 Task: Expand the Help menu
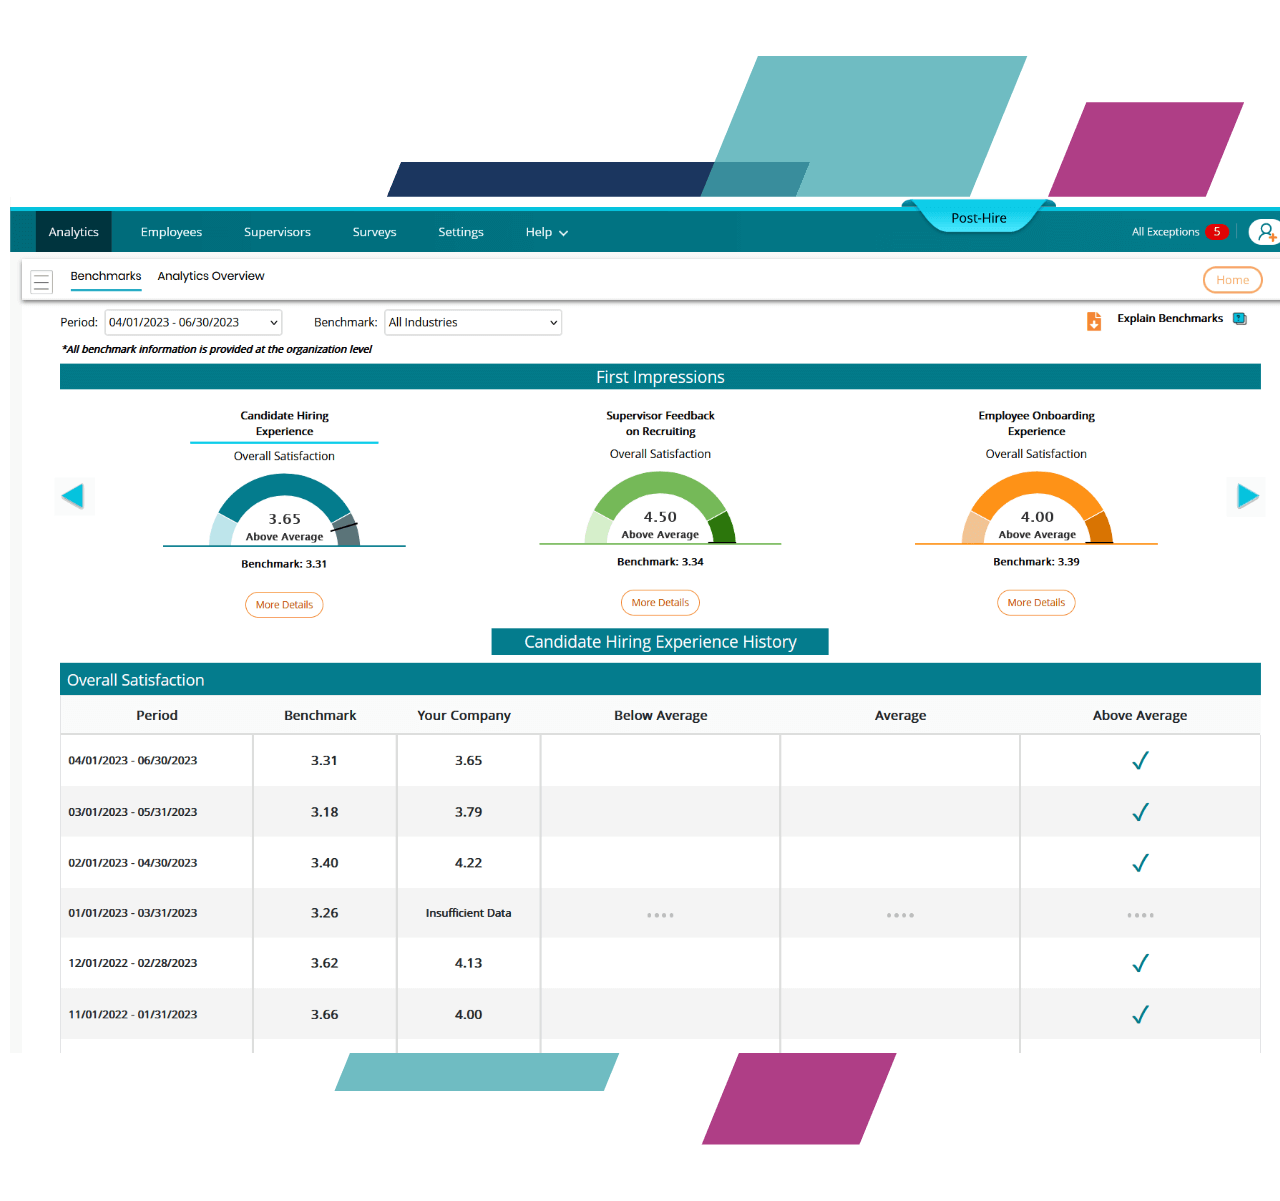[546, 232]
